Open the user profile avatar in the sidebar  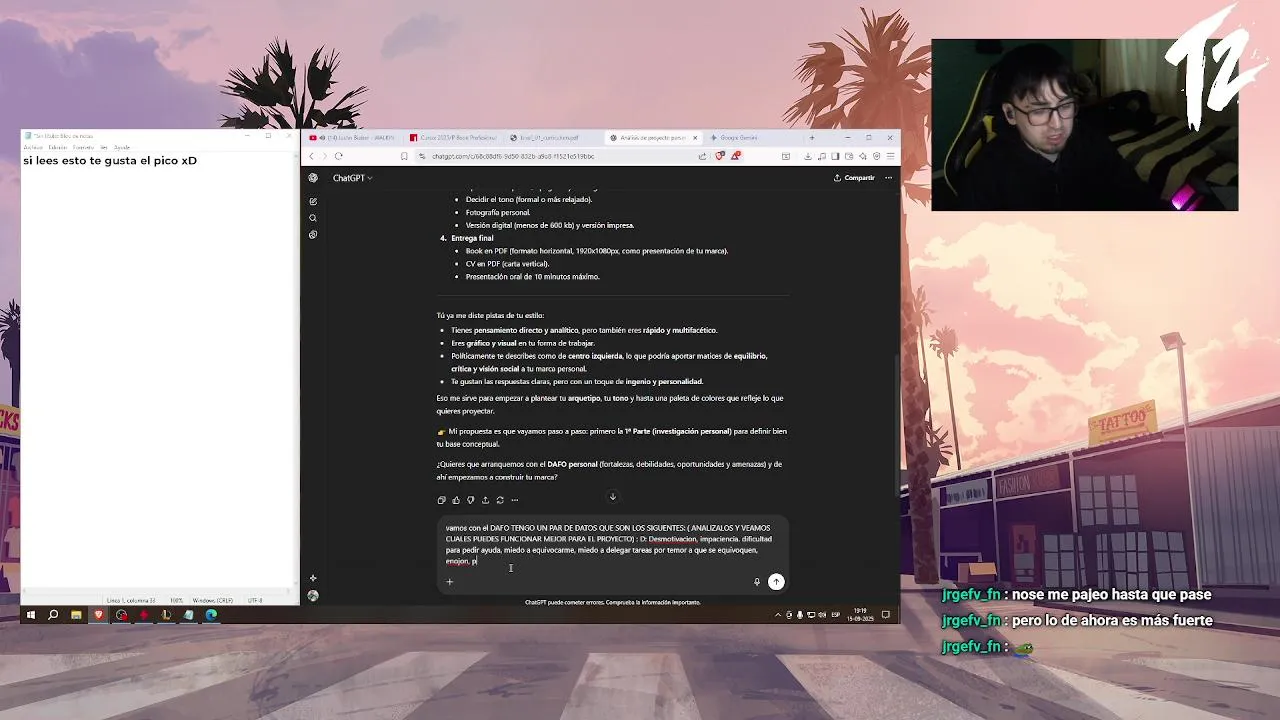pos(313,595)
